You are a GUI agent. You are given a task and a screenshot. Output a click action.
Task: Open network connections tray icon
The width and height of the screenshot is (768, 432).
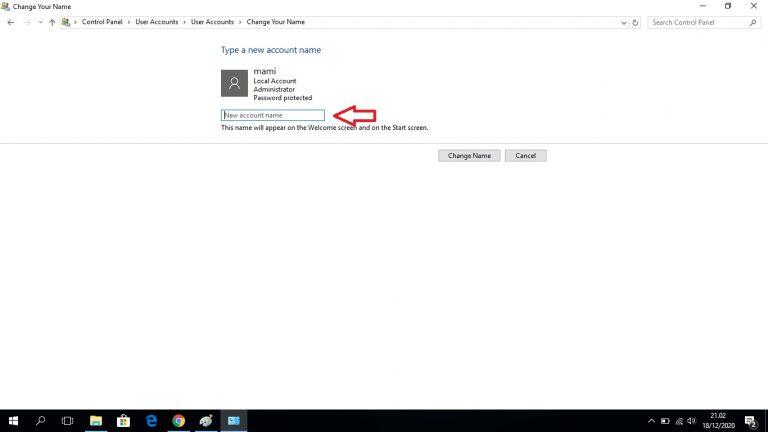(679, 421)
